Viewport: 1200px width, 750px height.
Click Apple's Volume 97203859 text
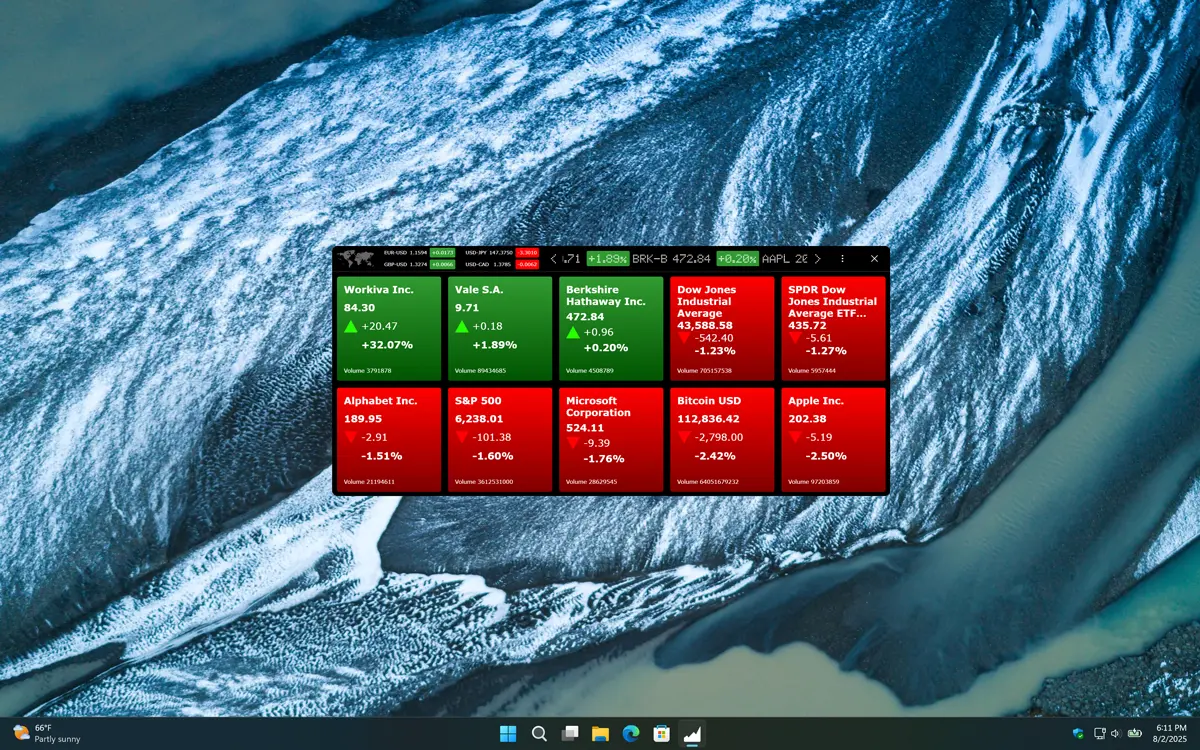tap(814, 482)
